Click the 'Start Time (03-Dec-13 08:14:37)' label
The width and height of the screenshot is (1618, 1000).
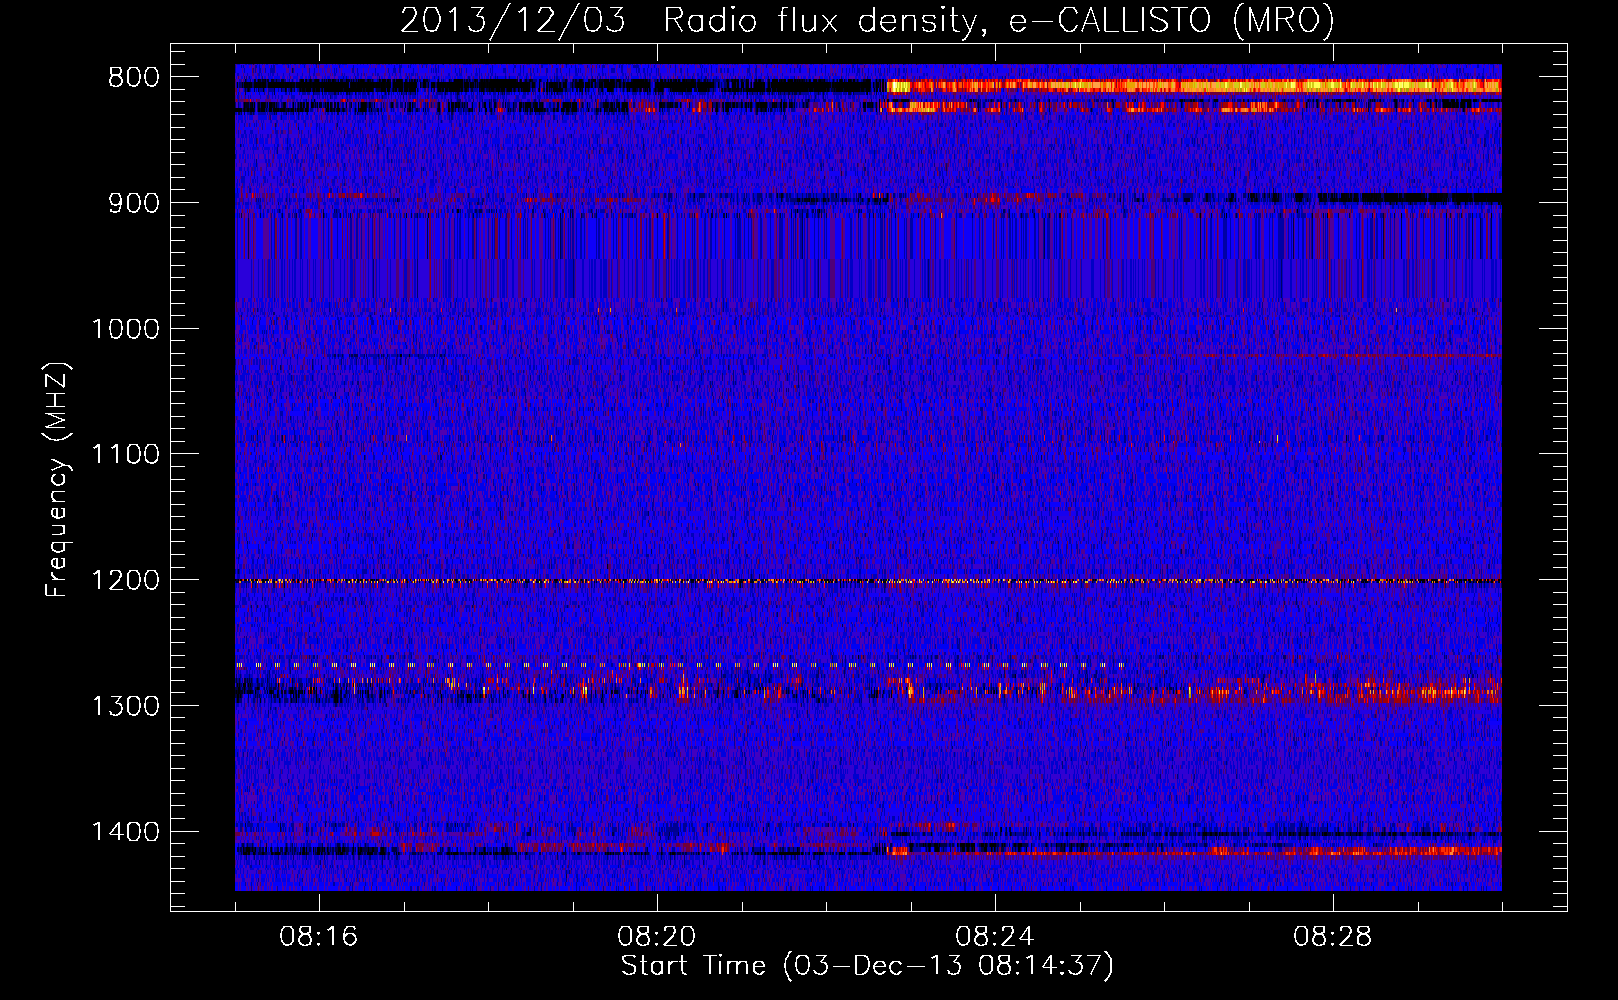coord(867,966)
